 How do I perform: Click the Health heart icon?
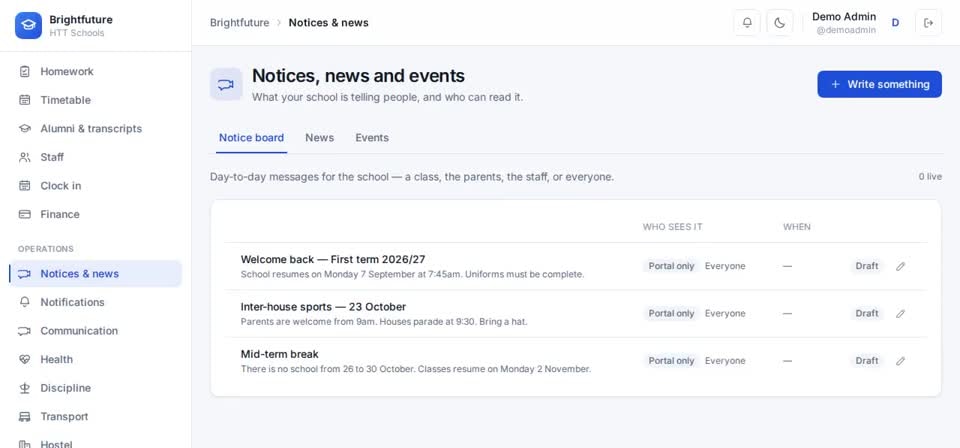click(x=24, y=359)
